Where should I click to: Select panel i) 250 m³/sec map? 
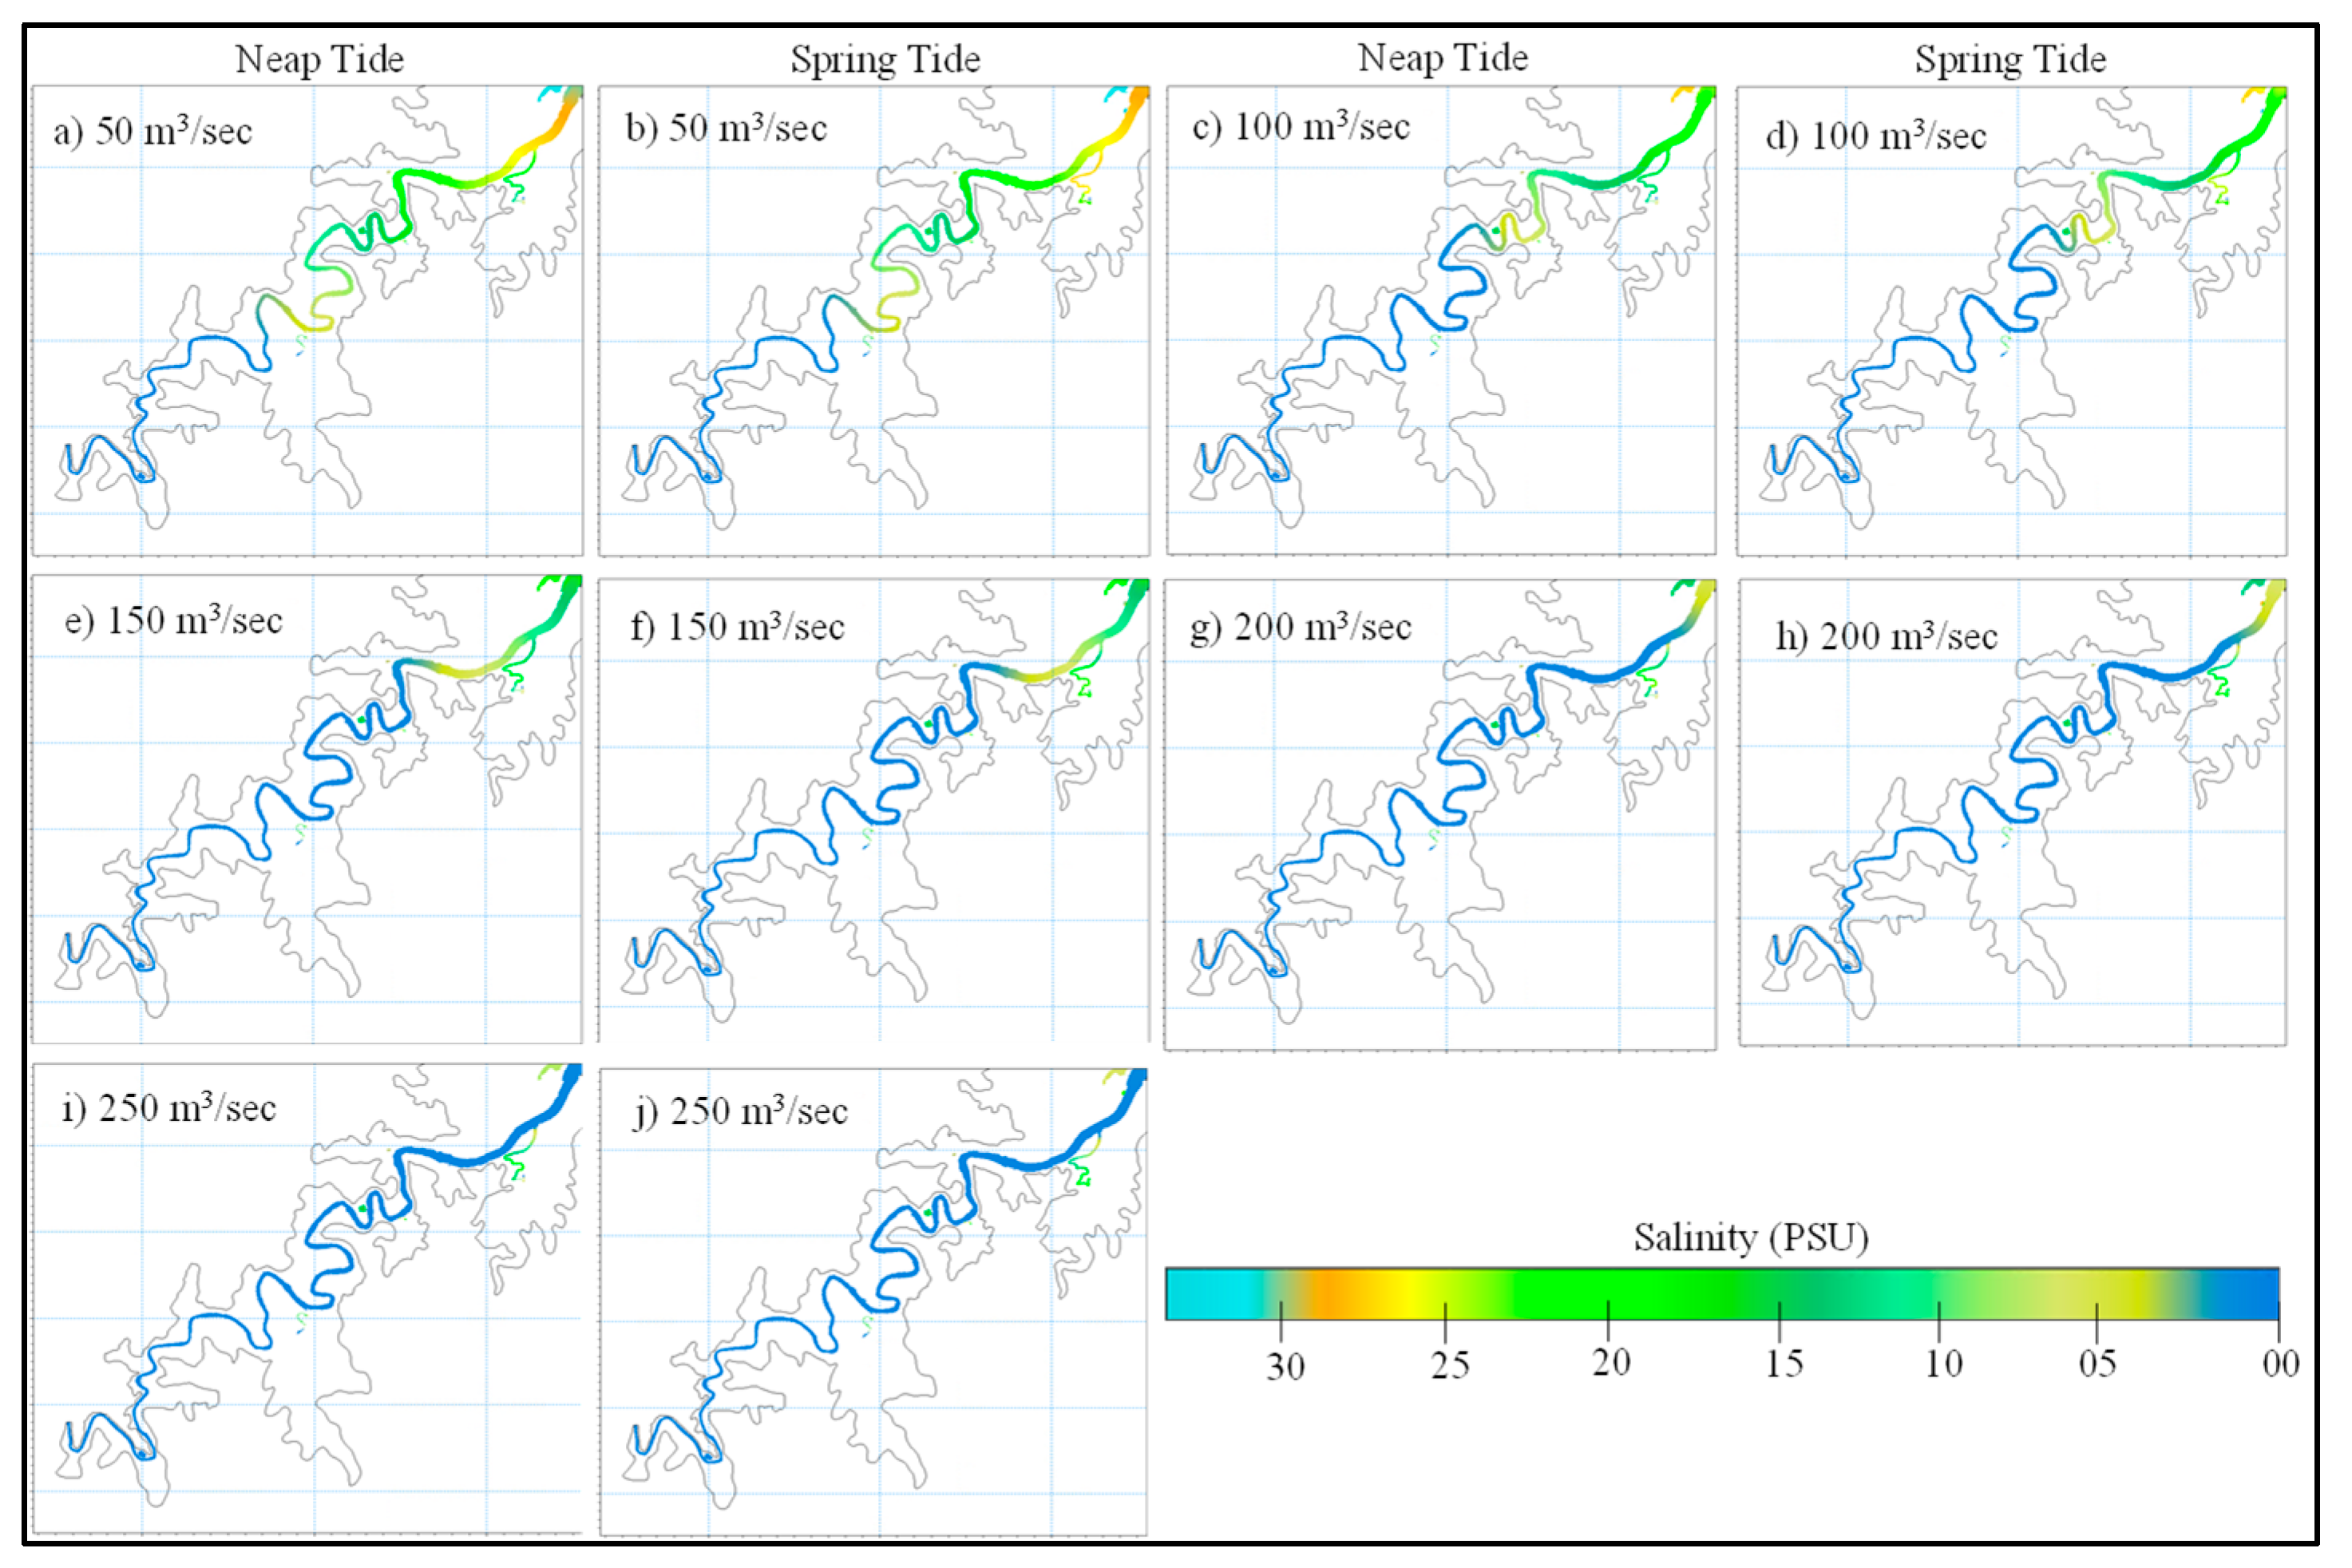coord(307,1298)
